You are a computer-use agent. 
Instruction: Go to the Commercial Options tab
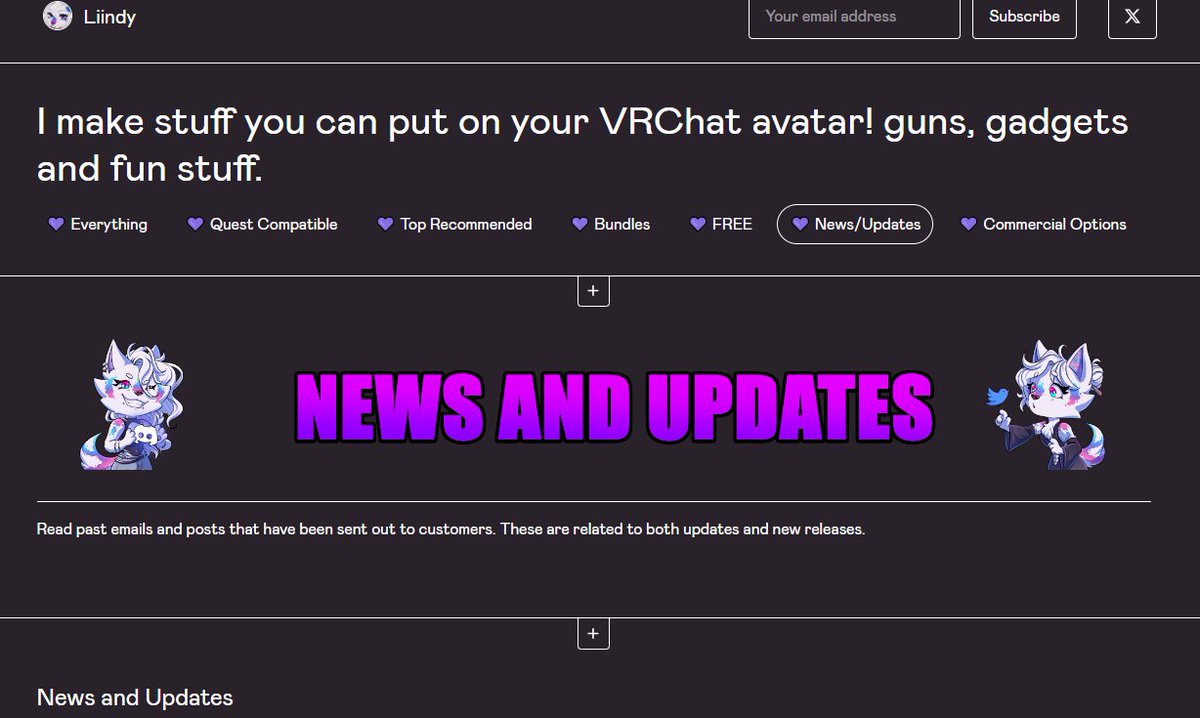1043,224
